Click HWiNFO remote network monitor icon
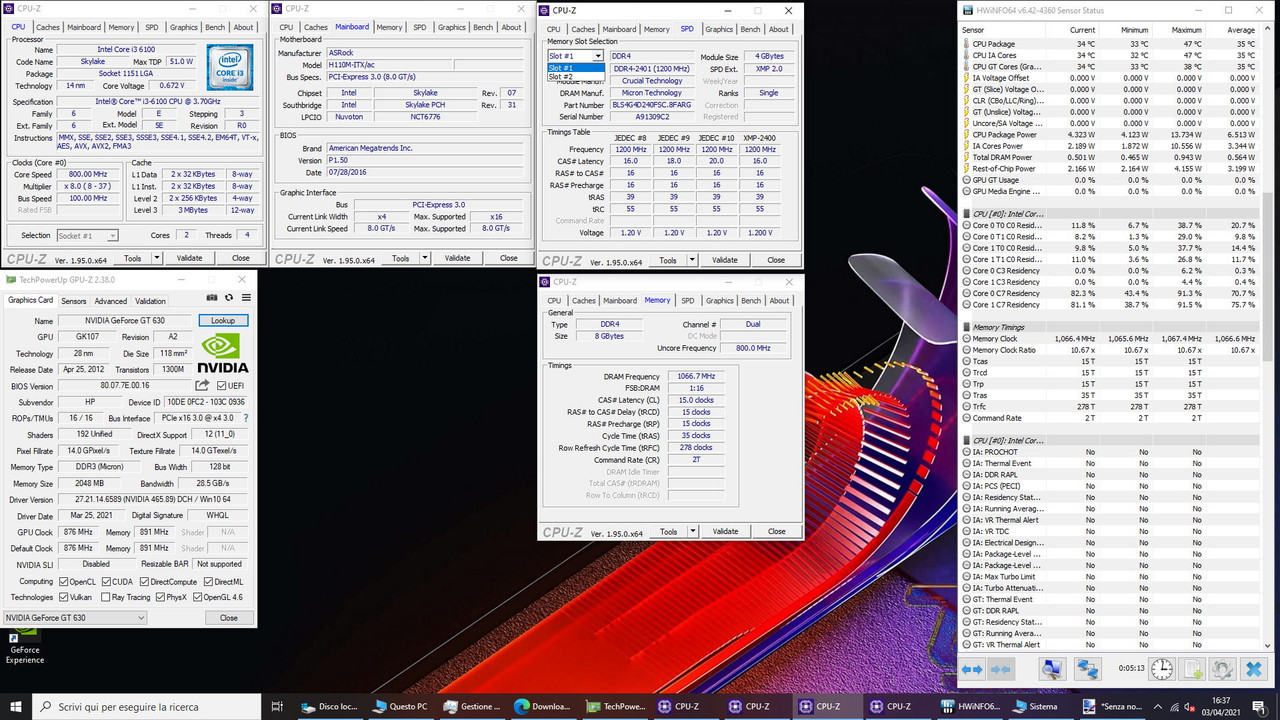This screenshot has height=720, width=1280. [1051, 669]
